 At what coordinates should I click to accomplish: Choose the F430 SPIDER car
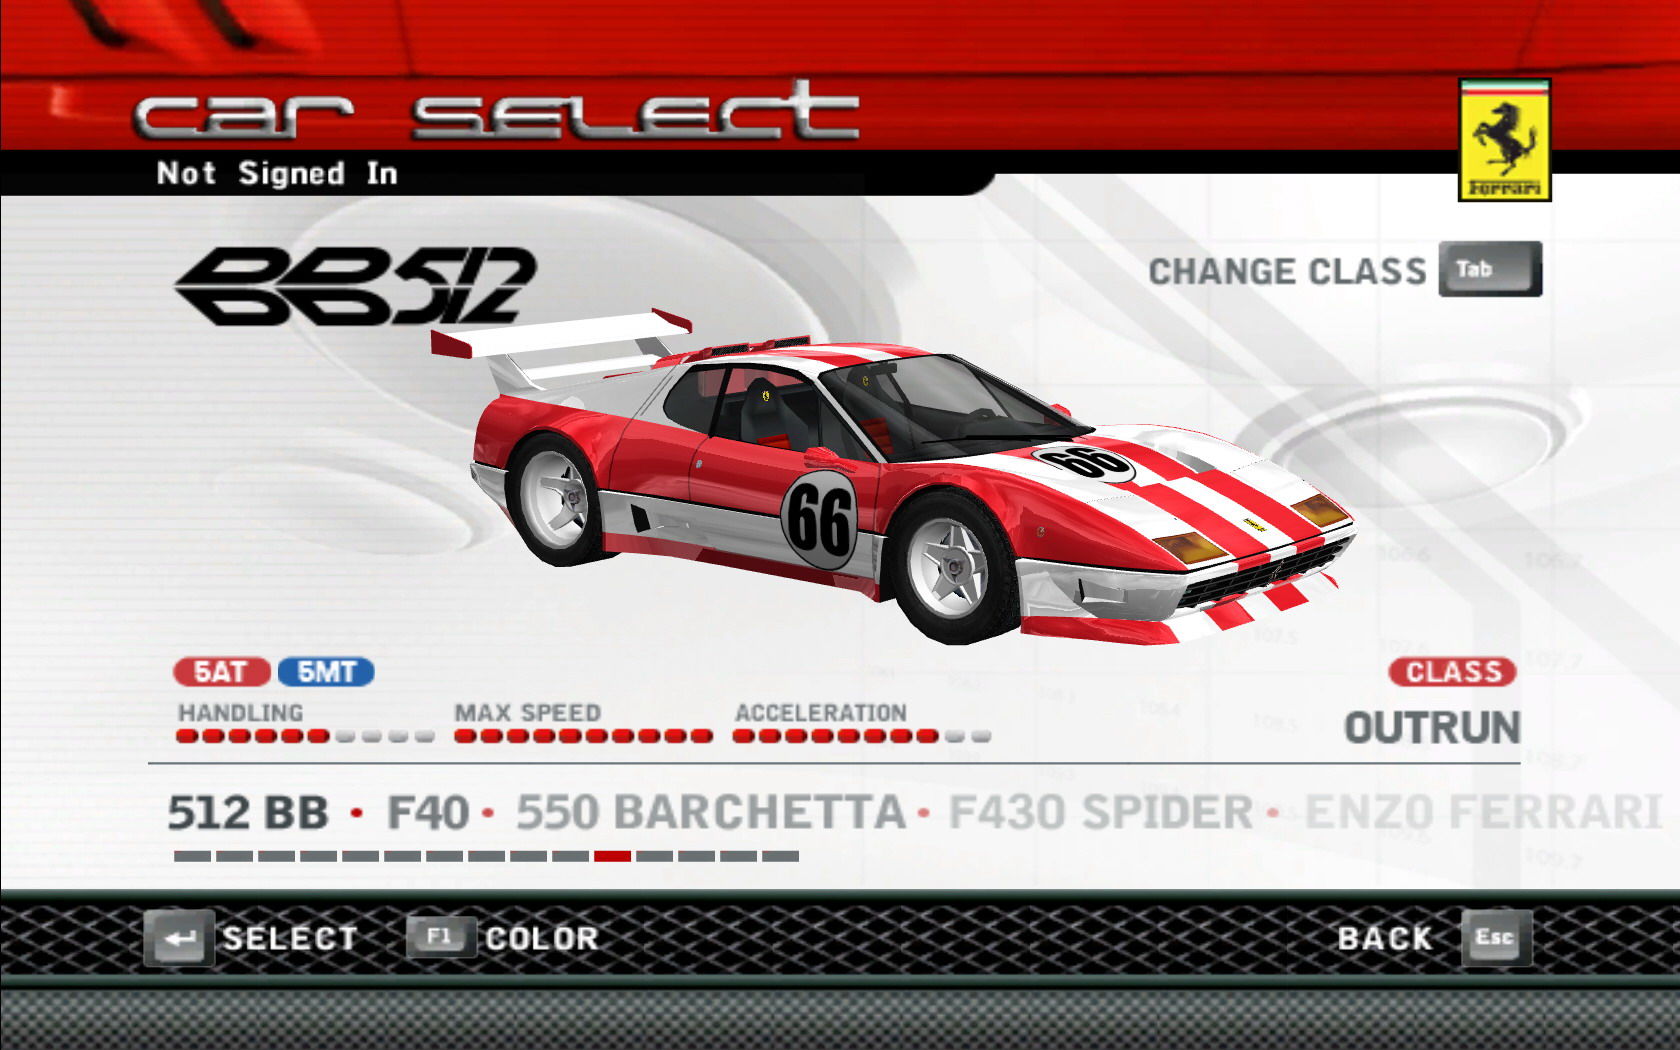[x=1100, y=813]
